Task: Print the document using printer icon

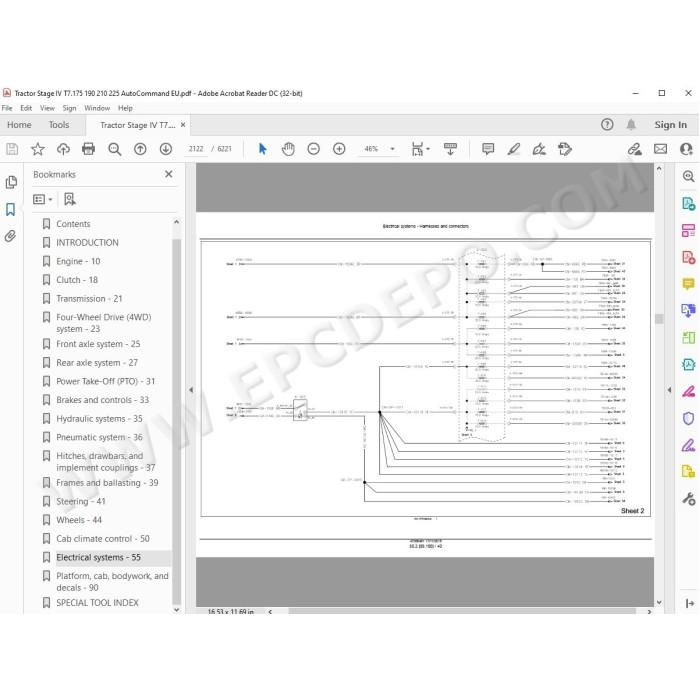Action: coord(88,149)
